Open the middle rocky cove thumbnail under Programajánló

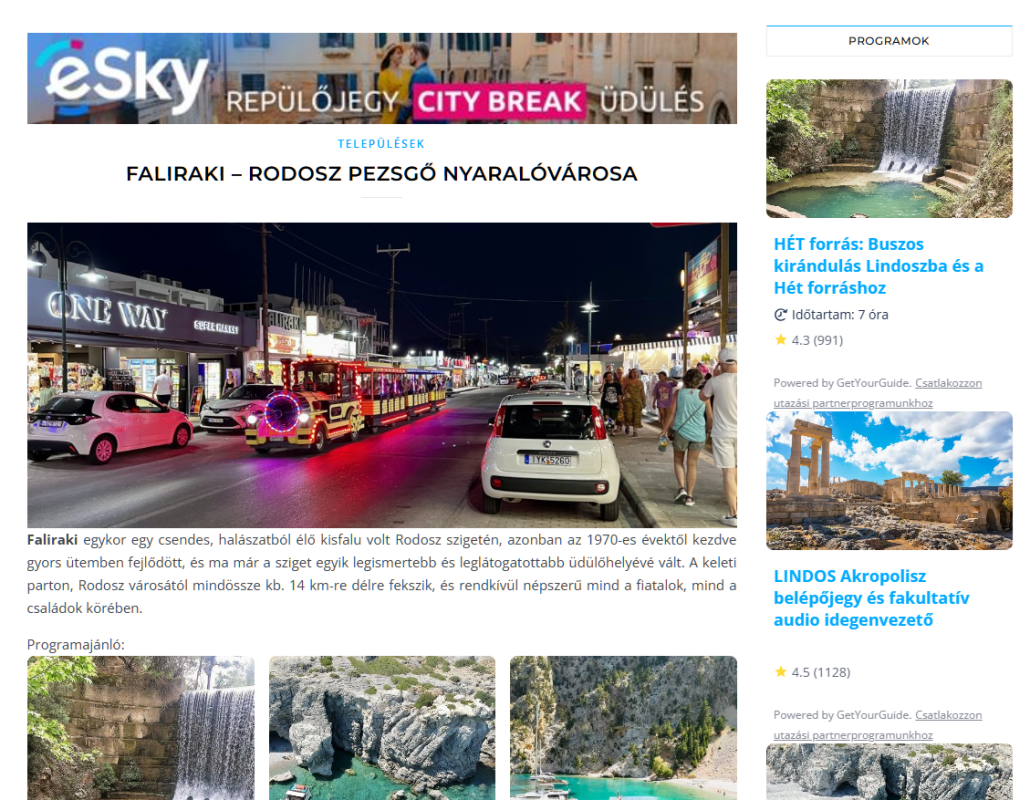point(381,727)
